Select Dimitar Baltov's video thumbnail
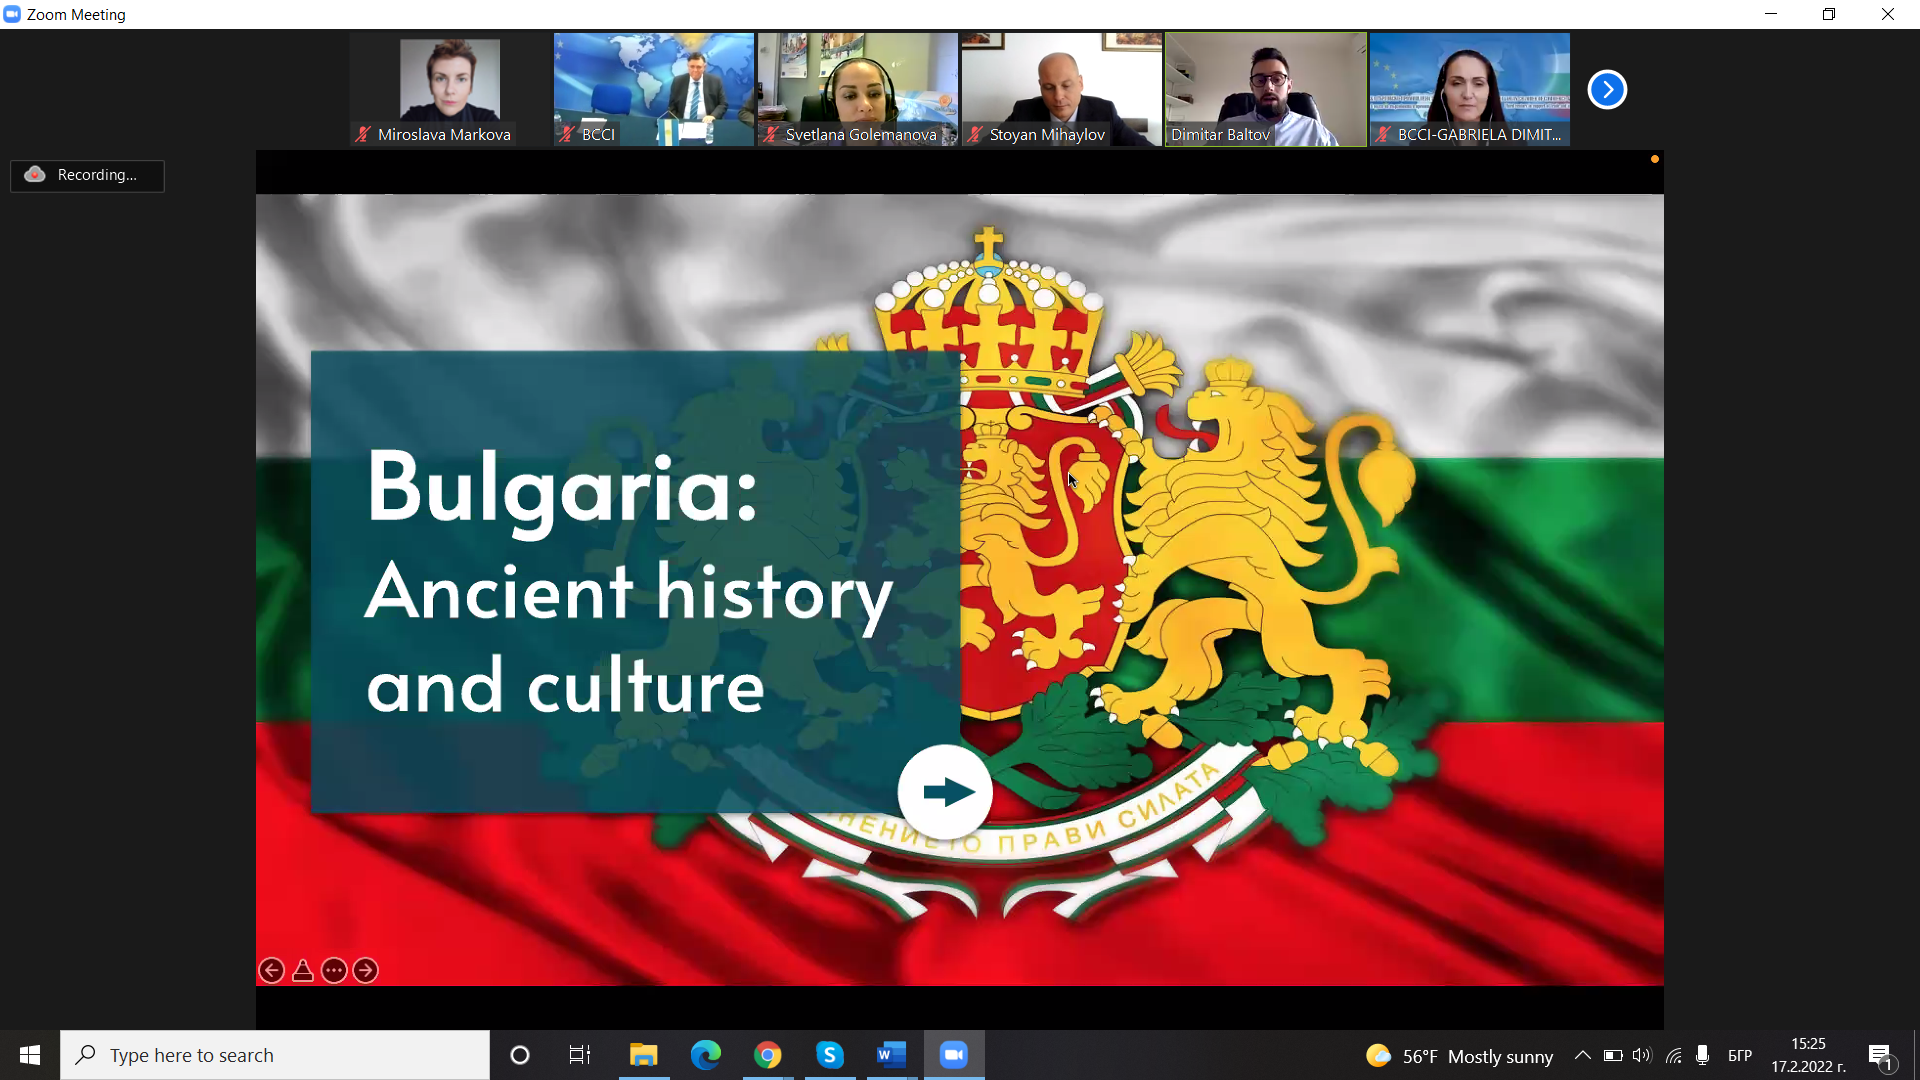This screenshot has height=1080, width=1920. 1265,89
